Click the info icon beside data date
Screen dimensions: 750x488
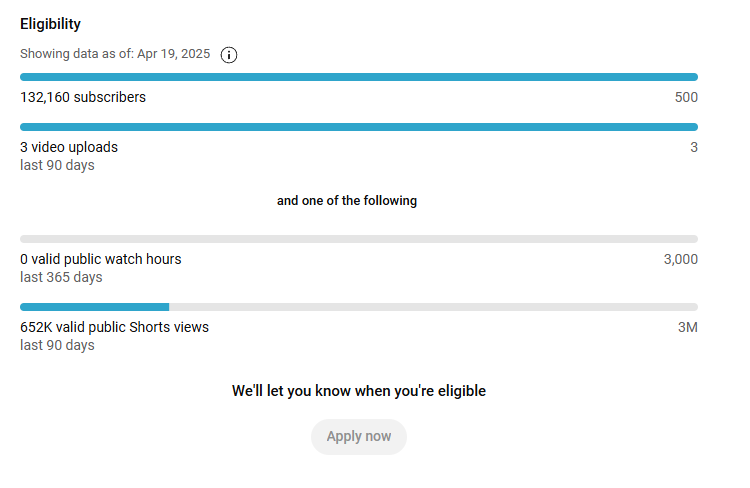click(x=229, y=55)
